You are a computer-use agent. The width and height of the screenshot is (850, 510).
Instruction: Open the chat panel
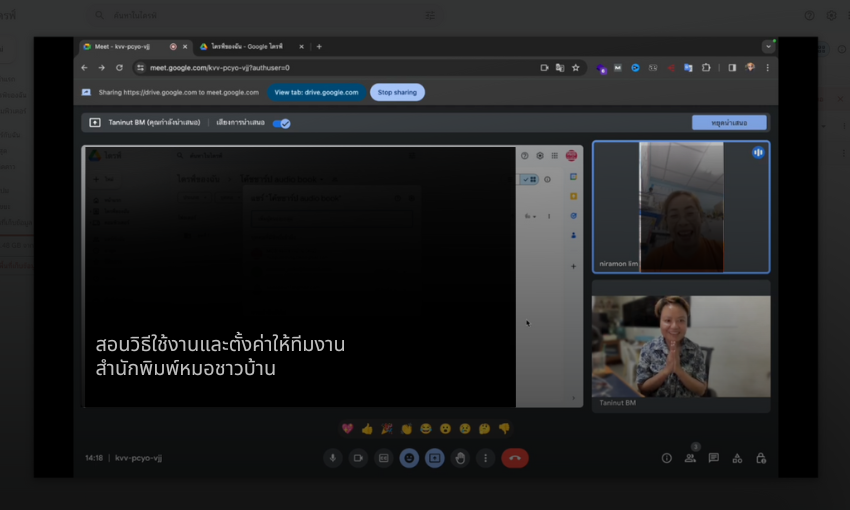tap(714, 458)
